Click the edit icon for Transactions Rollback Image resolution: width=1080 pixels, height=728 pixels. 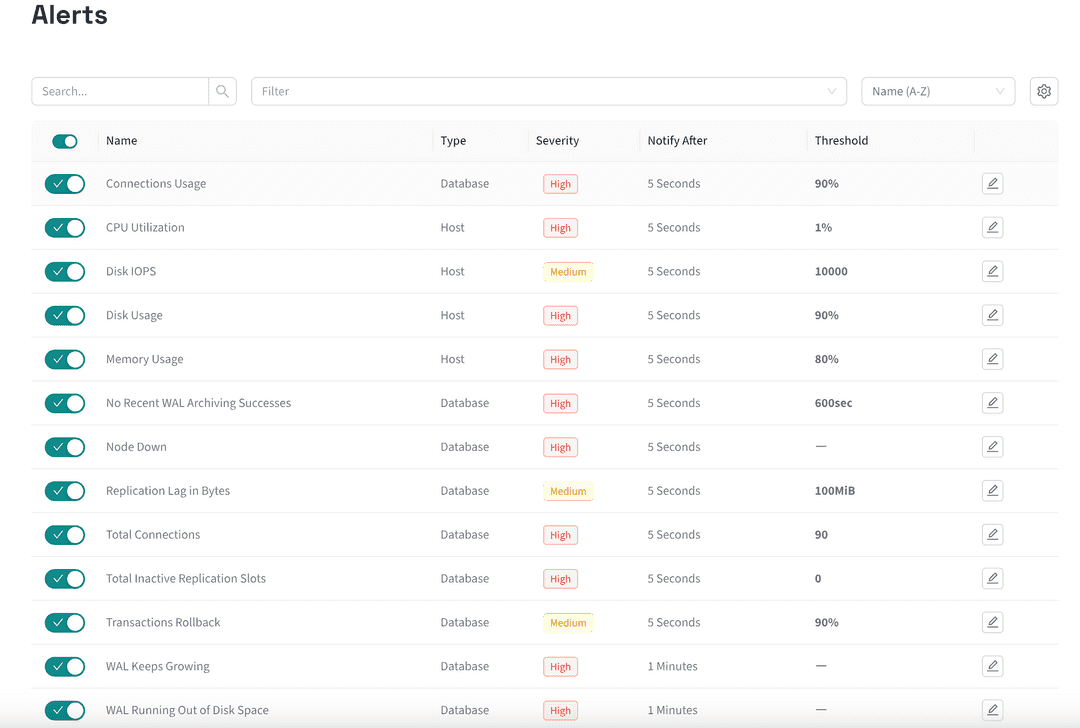[992, 622]
